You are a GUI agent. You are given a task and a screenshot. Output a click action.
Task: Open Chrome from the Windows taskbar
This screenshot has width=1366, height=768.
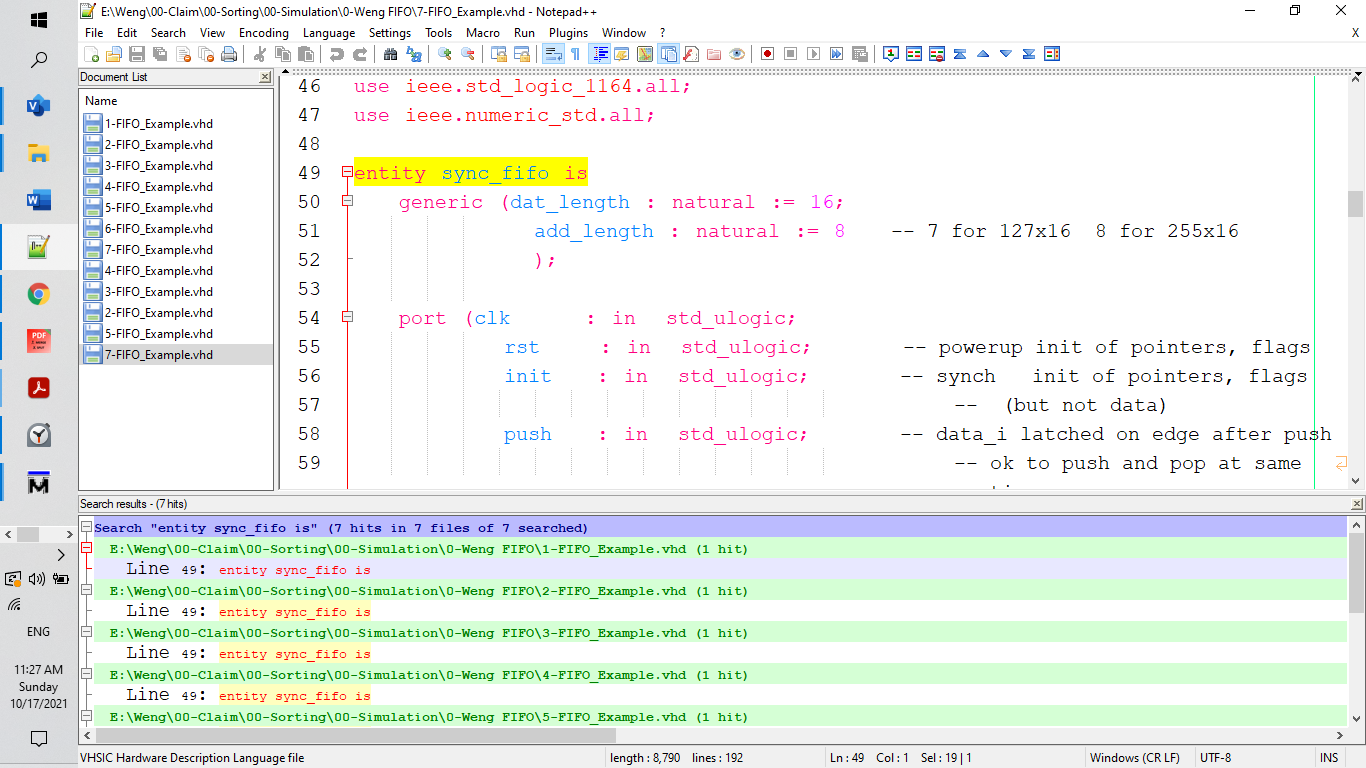[38, 294]
